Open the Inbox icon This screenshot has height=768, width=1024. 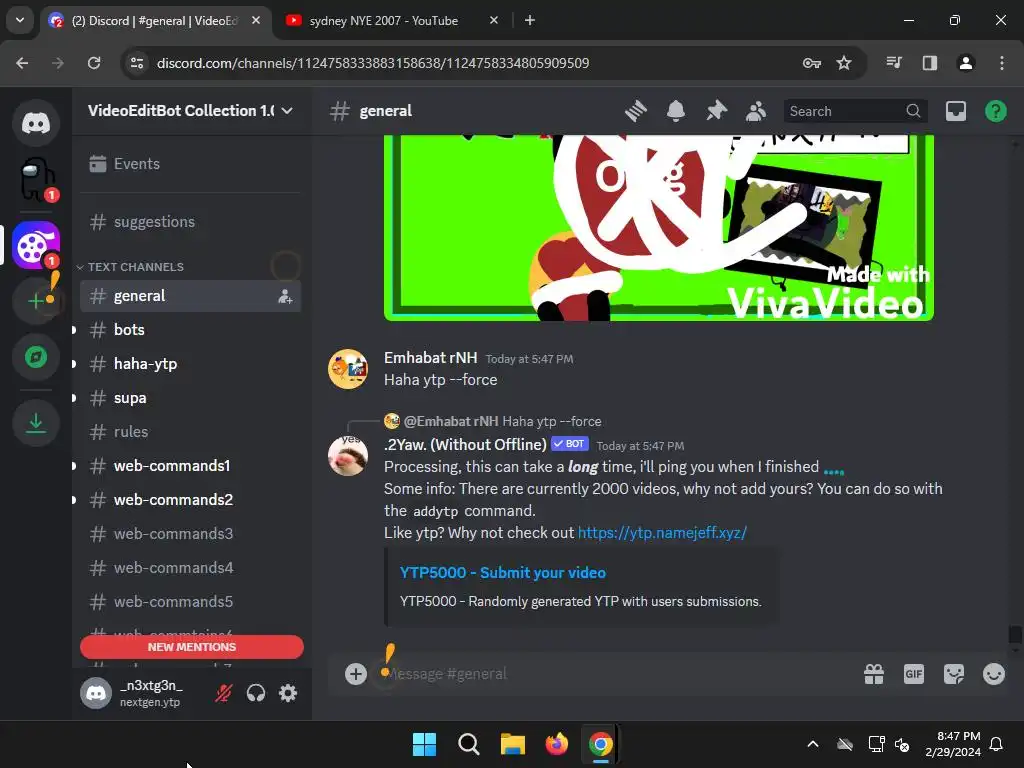point(955,111)
